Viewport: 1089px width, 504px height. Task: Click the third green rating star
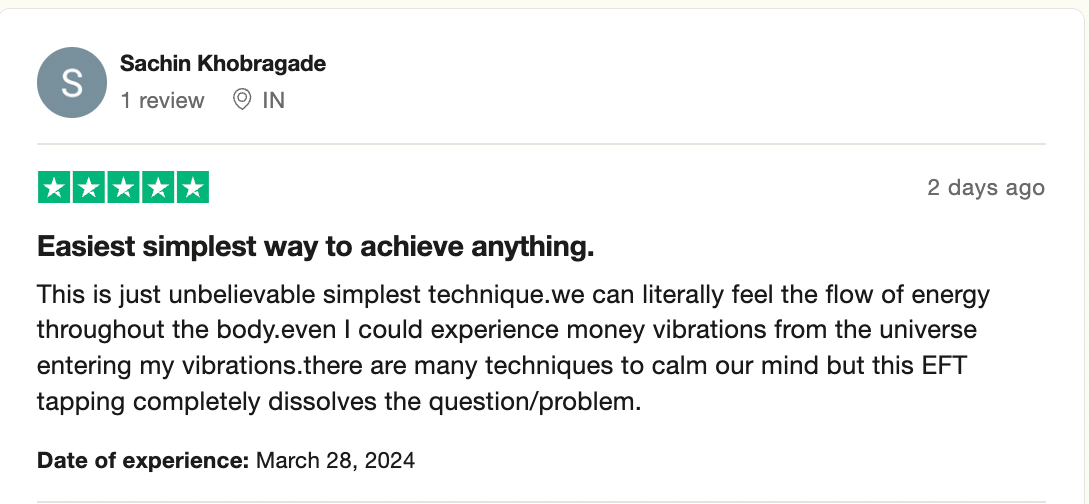(x=123, y=187)
